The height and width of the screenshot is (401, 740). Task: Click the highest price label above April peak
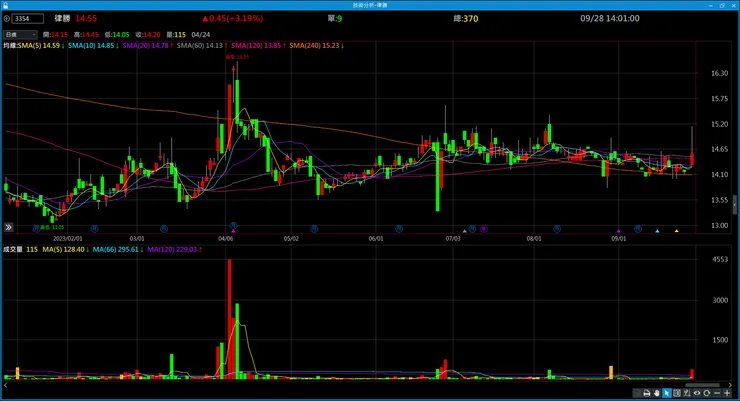point(237,57)
